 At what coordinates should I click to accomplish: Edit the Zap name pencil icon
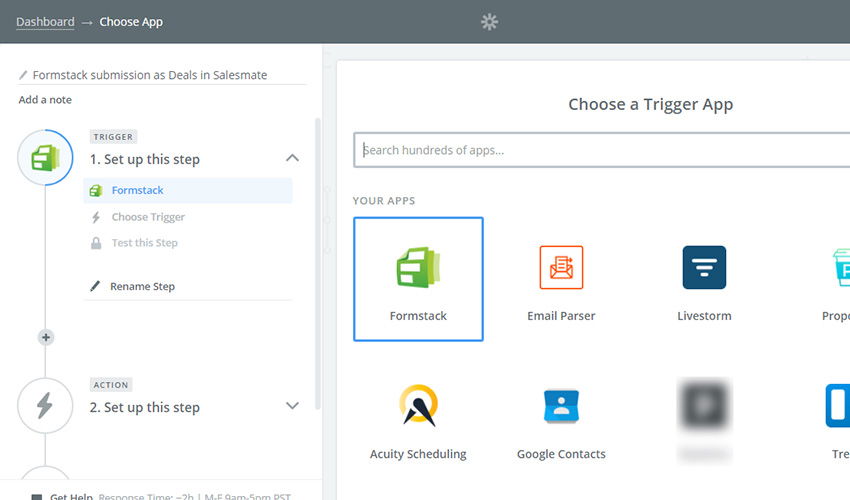[x=23, y=75]
